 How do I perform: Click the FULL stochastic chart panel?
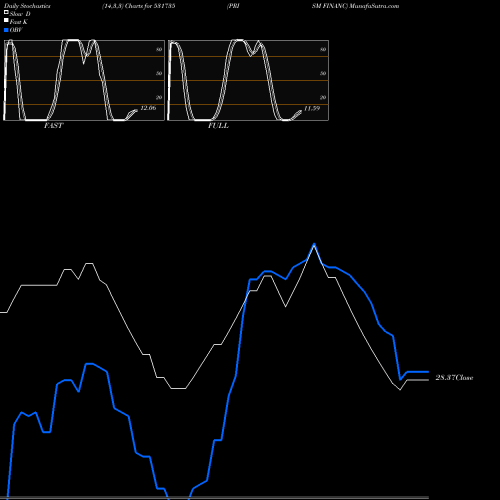click(248, 80)
